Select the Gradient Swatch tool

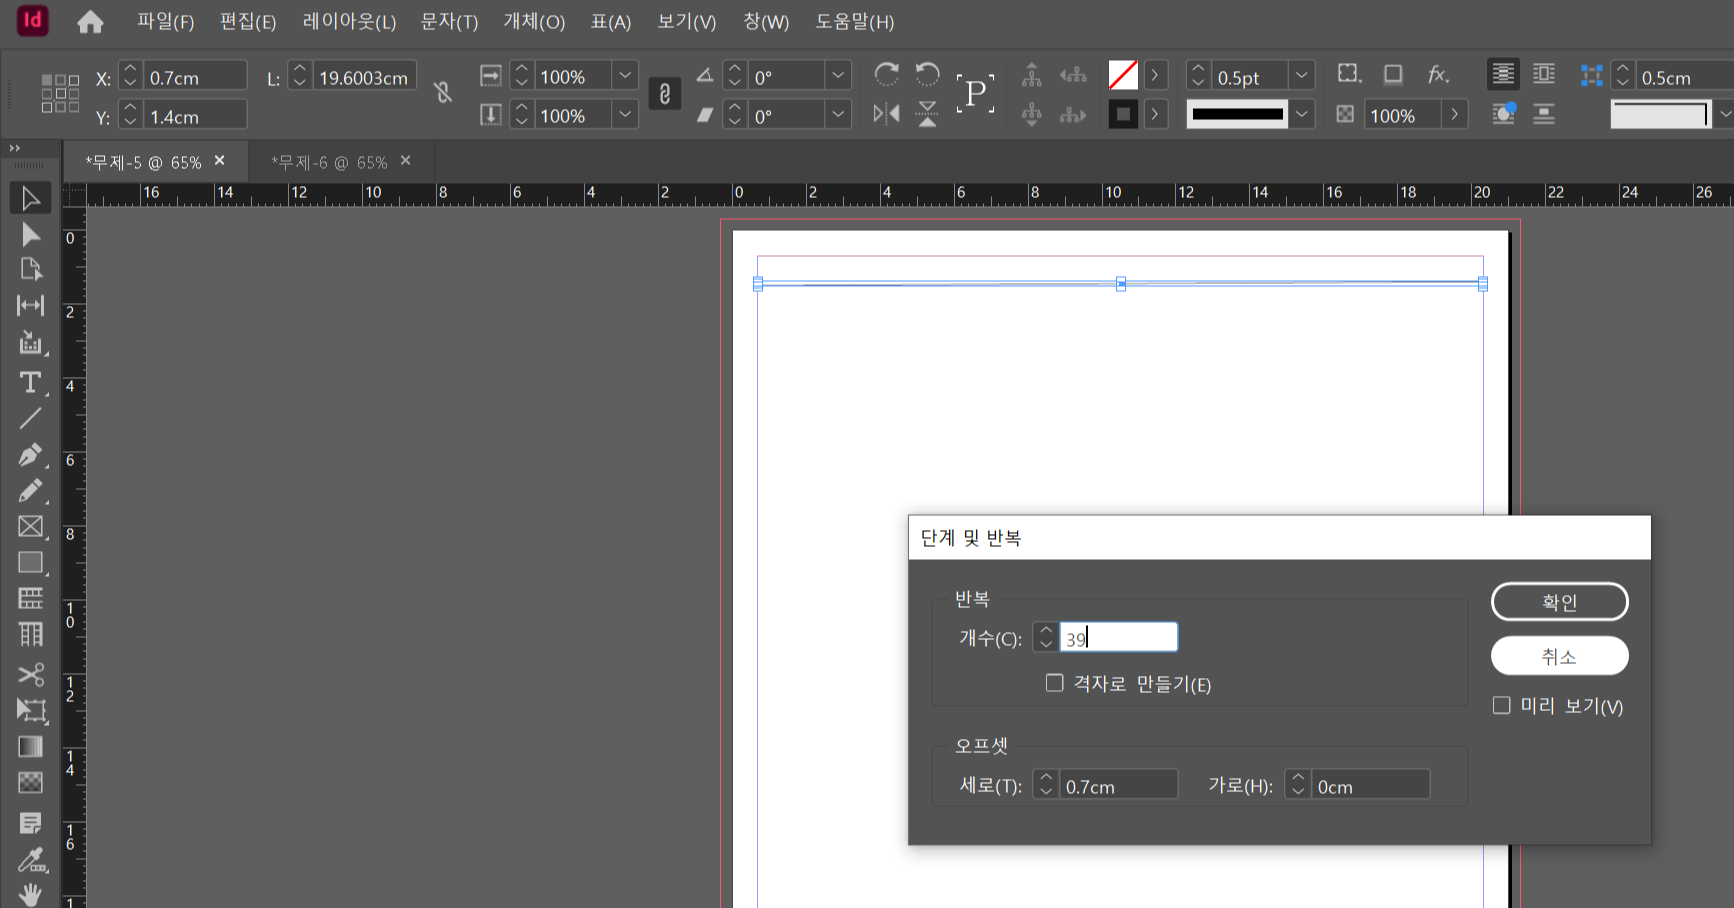30,747
